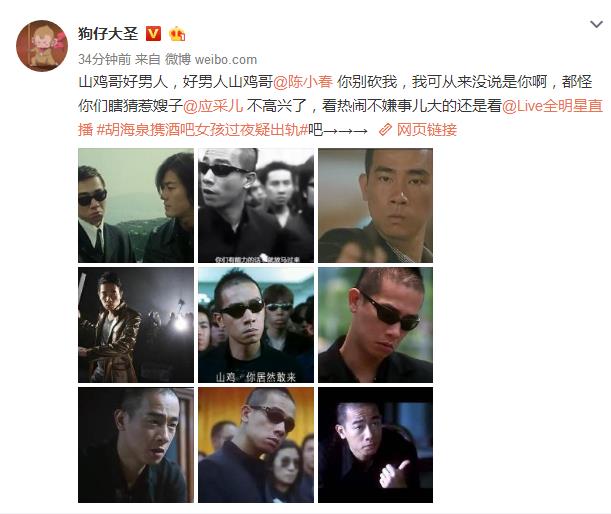Open the post options chevron dropdown
Image resolution: width=611 pixels, height=514 pixels.
coord(596,25)
